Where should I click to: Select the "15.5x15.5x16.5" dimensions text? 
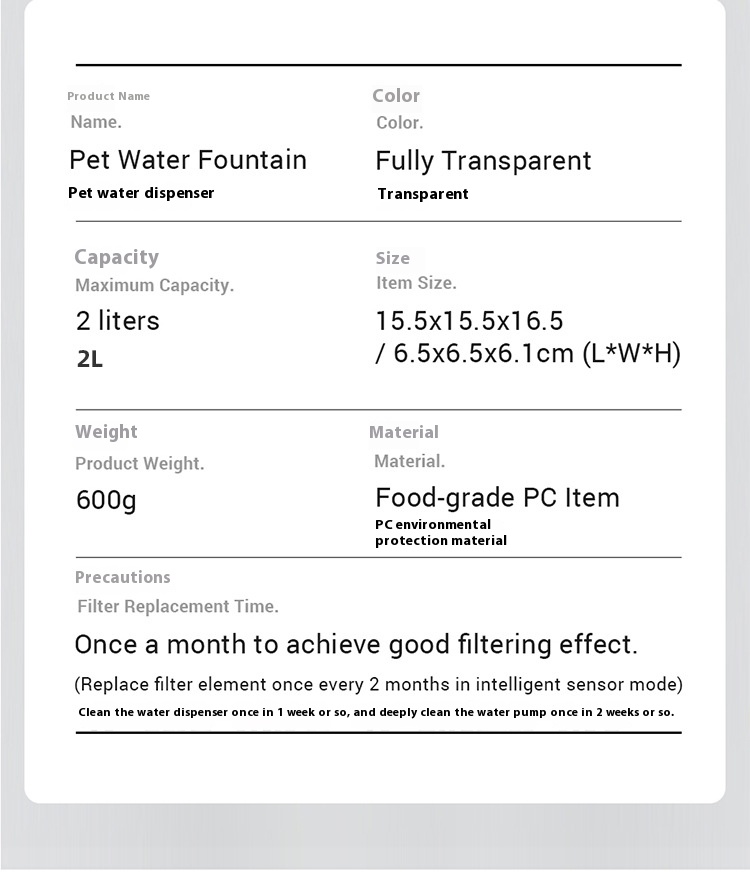[x=470, y=321]
